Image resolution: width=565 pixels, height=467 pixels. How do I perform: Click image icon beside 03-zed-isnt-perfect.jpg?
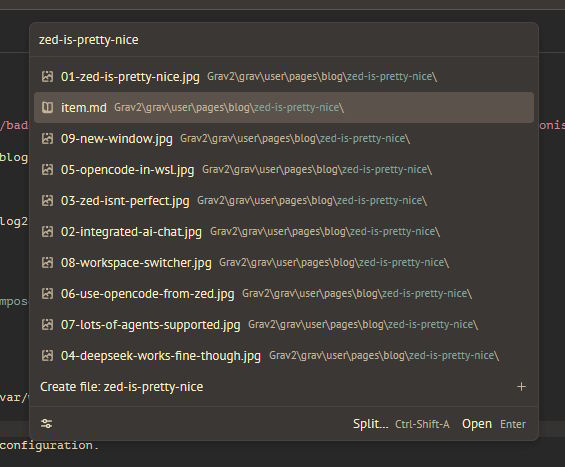(x=47, y=200)
